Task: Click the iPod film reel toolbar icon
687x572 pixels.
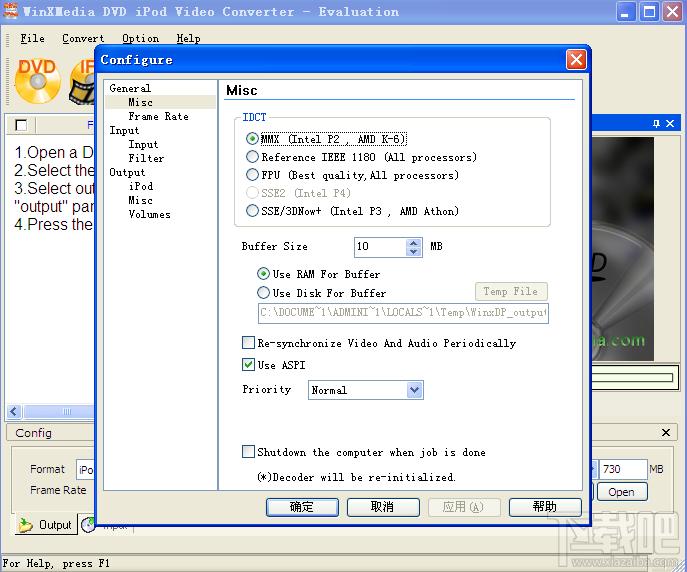Action: click(82, 82)
